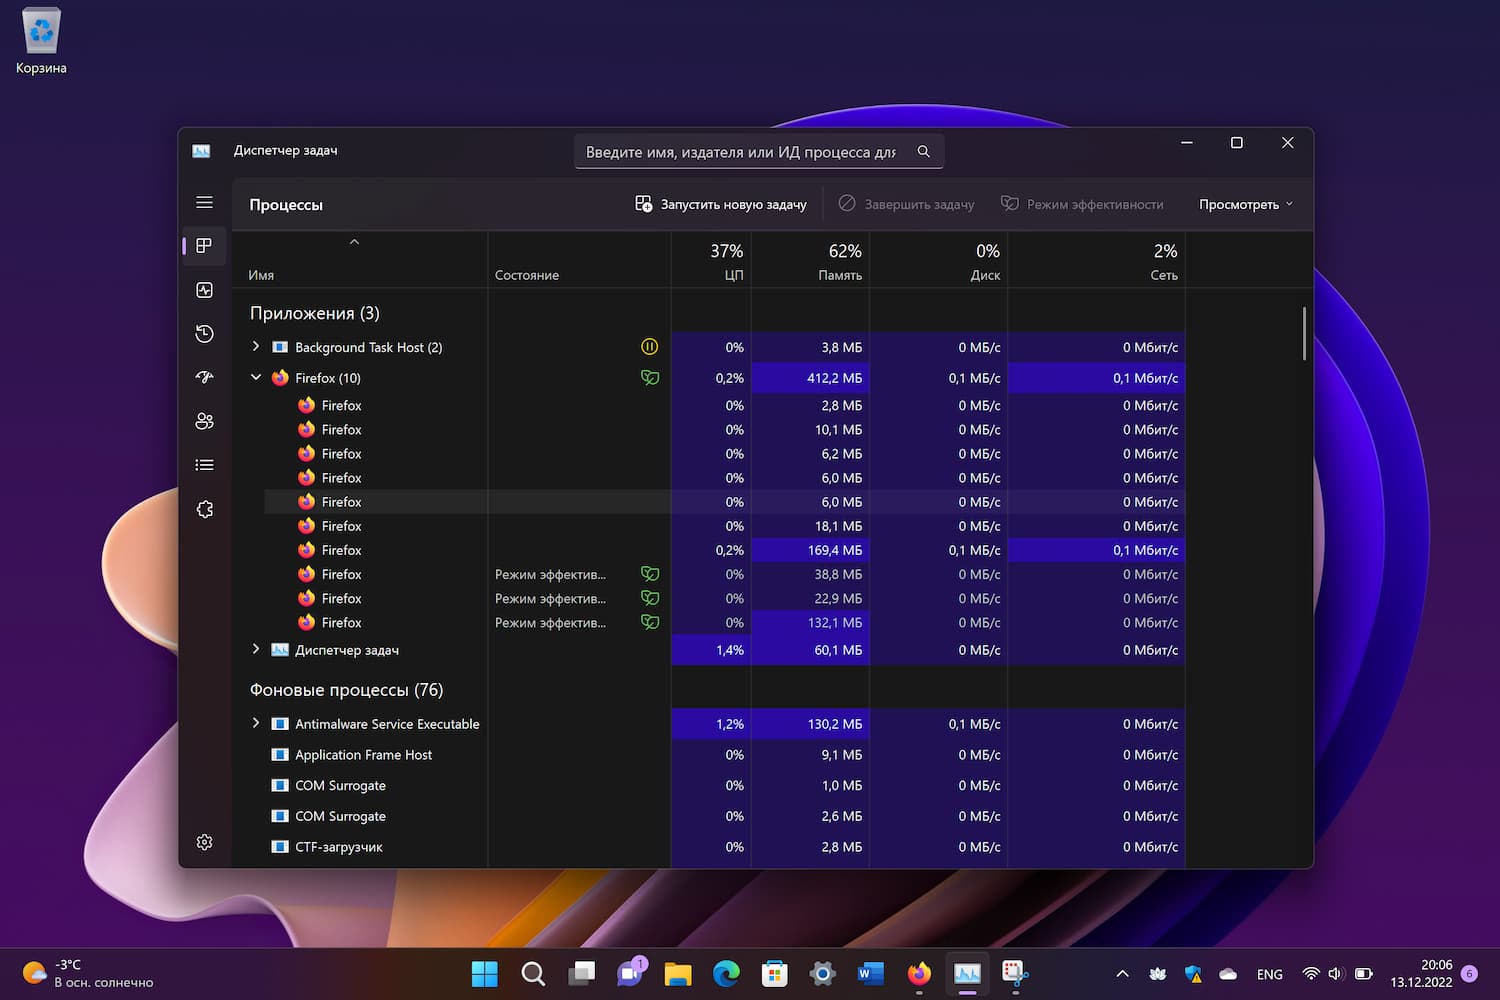Open the Details section
This screenshot has width=1500, height=1000.
(x=204, y=464)
